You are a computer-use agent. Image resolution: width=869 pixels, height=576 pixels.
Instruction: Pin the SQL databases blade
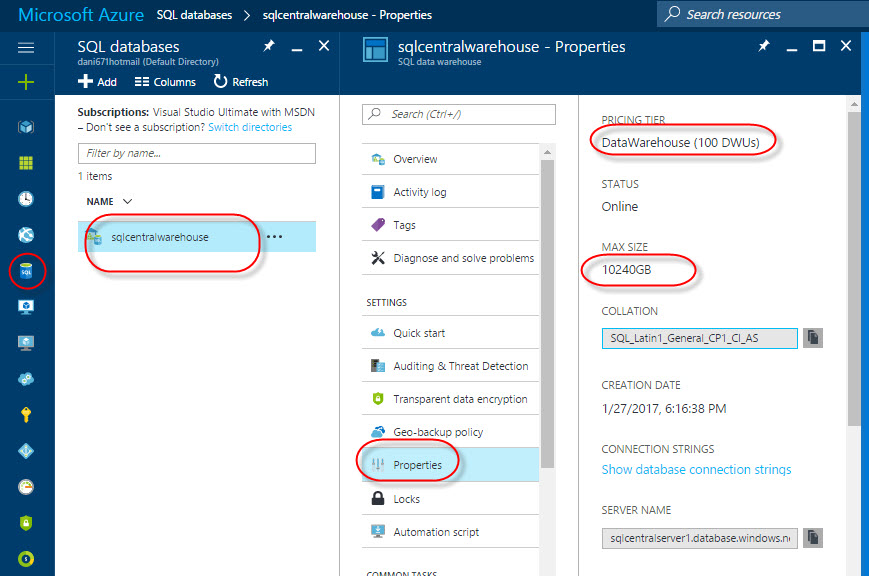268,47
